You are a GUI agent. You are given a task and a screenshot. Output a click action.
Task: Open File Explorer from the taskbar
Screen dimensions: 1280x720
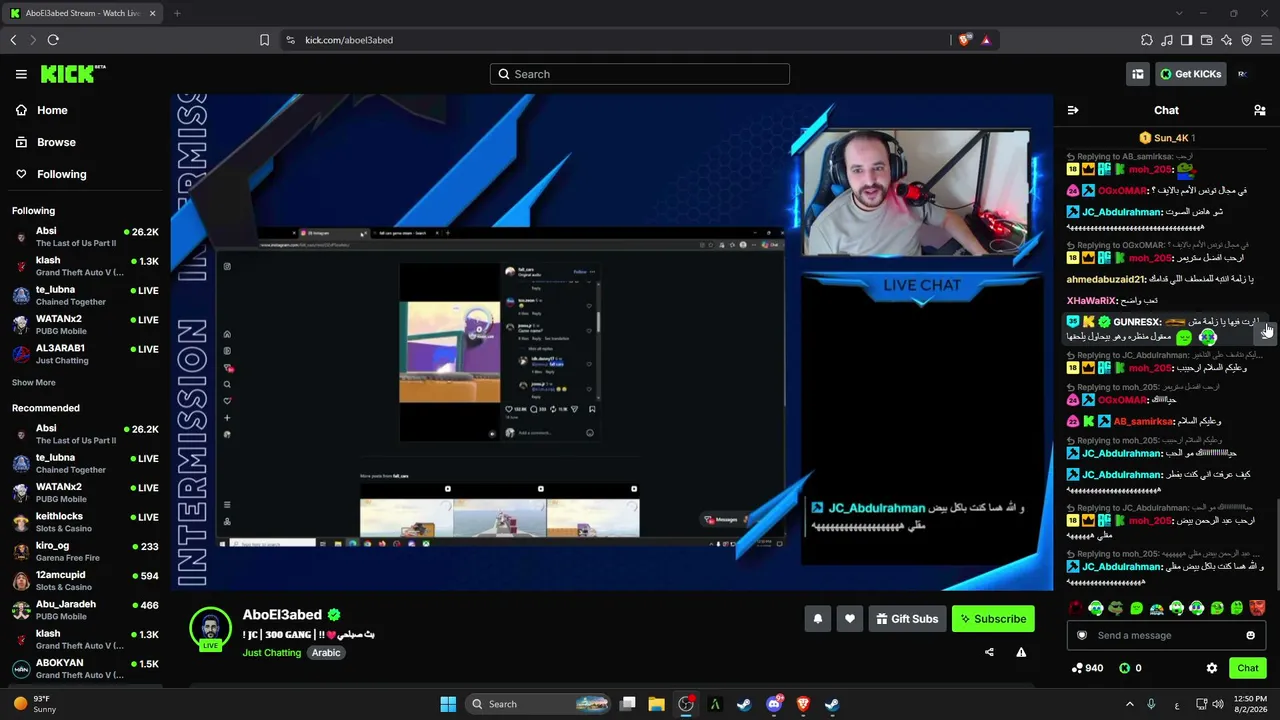[657, 704]
